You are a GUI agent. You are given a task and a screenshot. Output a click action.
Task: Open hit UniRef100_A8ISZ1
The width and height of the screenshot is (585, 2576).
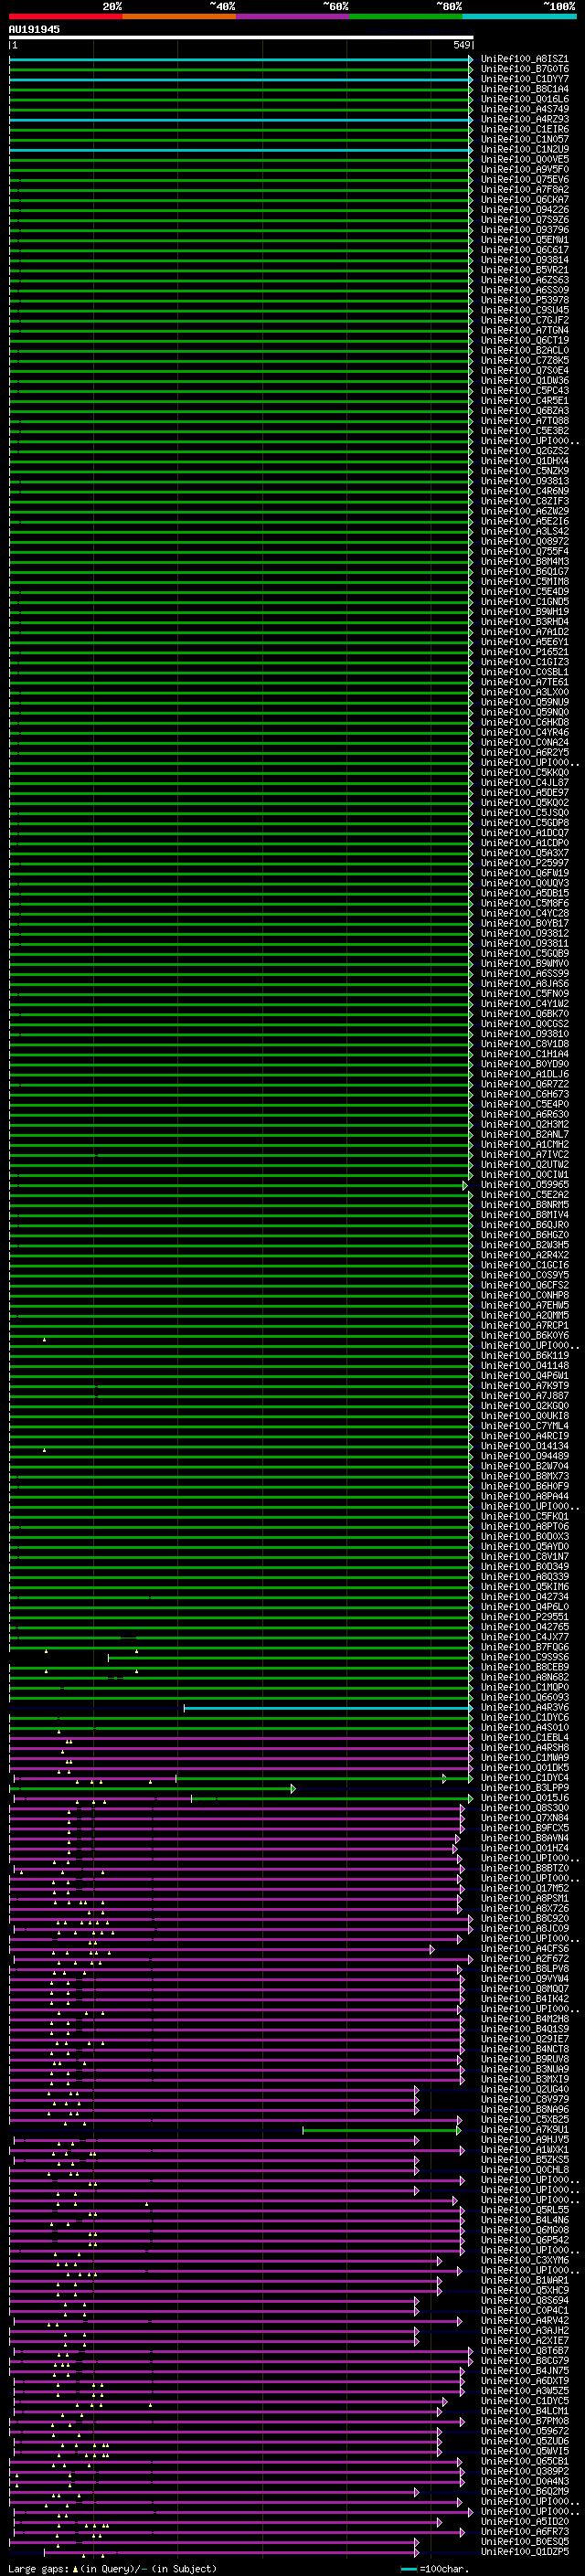(524, 59)
